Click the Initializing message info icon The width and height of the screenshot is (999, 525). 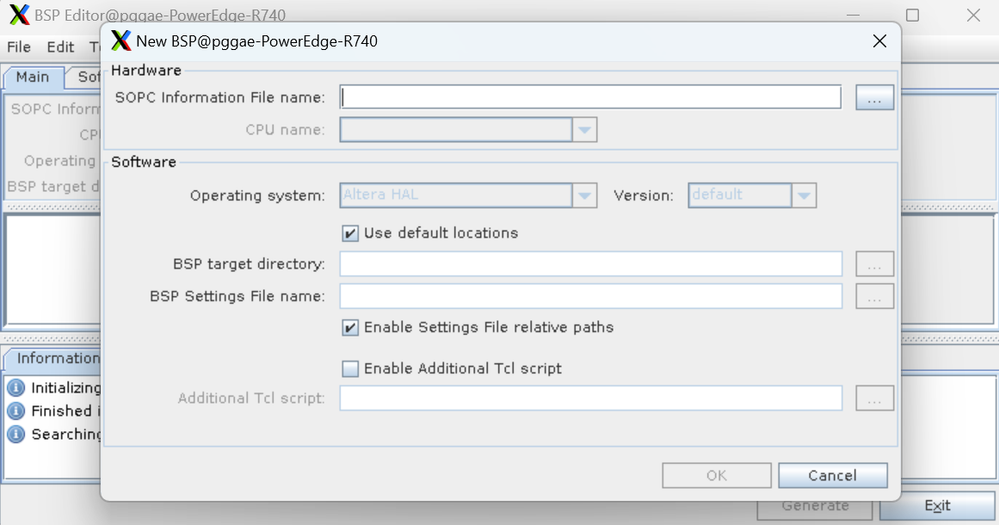tap(16, 387)
